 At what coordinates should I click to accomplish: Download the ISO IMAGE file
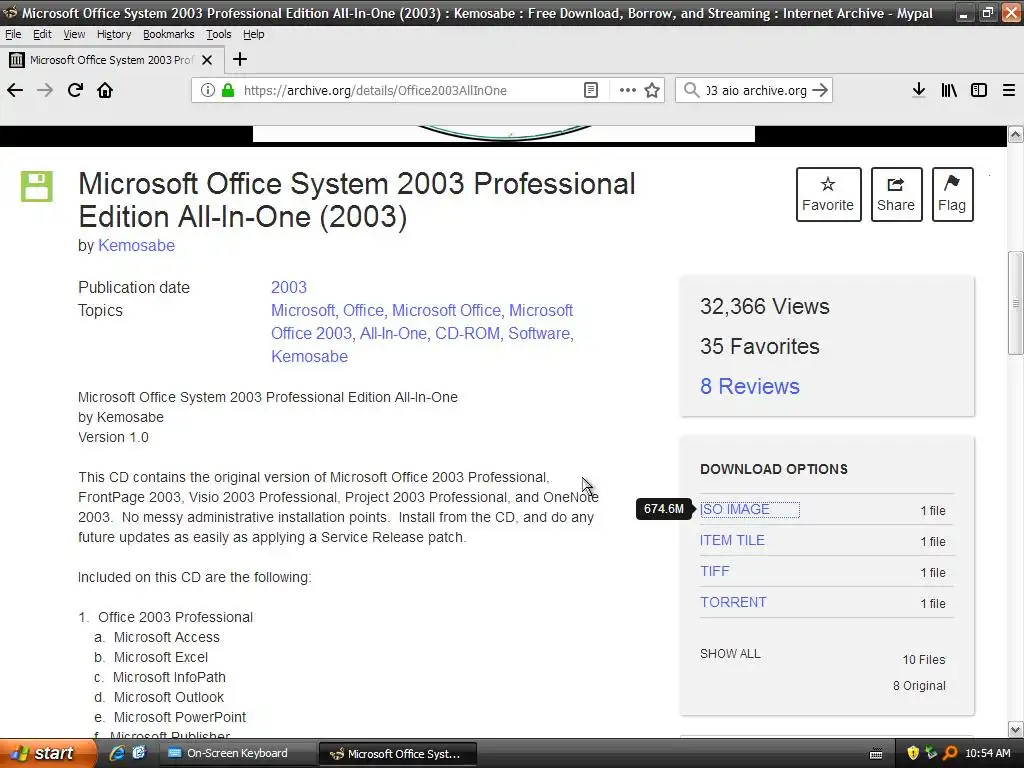[735, 509]
